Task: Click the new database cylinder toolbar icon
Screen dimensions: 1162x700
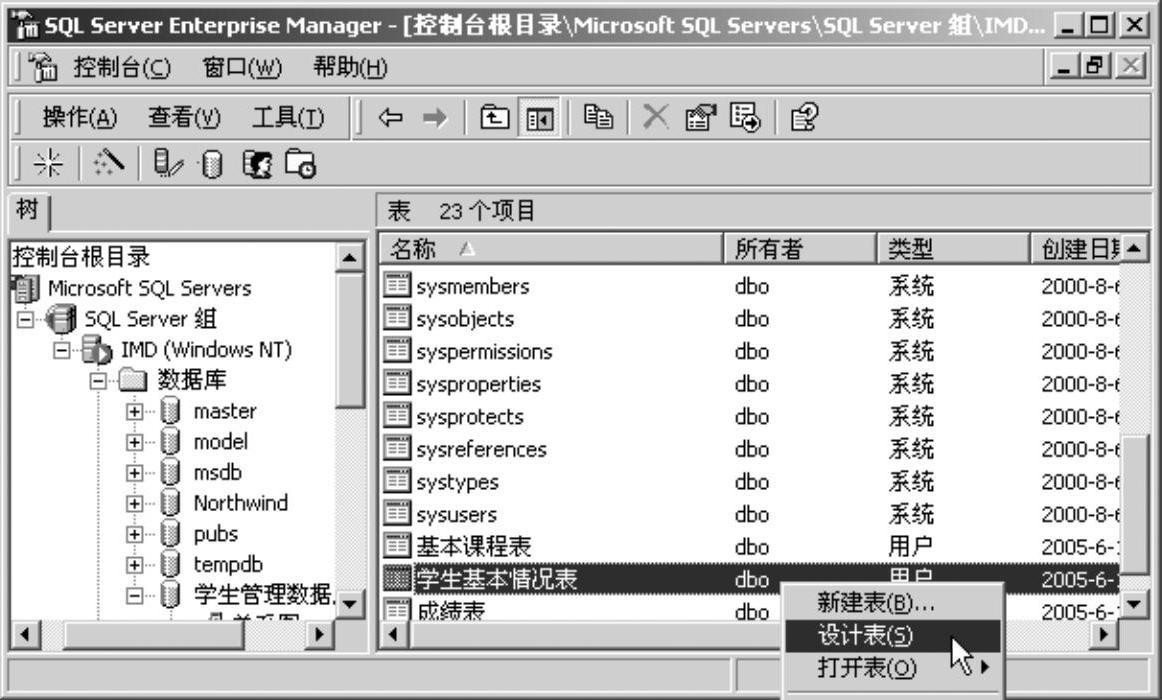Action: (x=212, y=164)
